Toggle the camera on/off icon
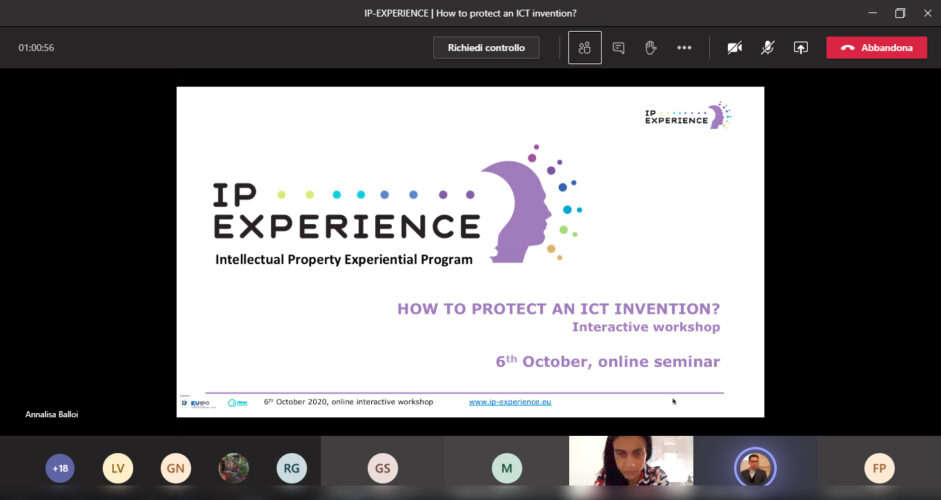Image resolution: width=941 pixels, height=500 pixels. [x=735, y=47]
